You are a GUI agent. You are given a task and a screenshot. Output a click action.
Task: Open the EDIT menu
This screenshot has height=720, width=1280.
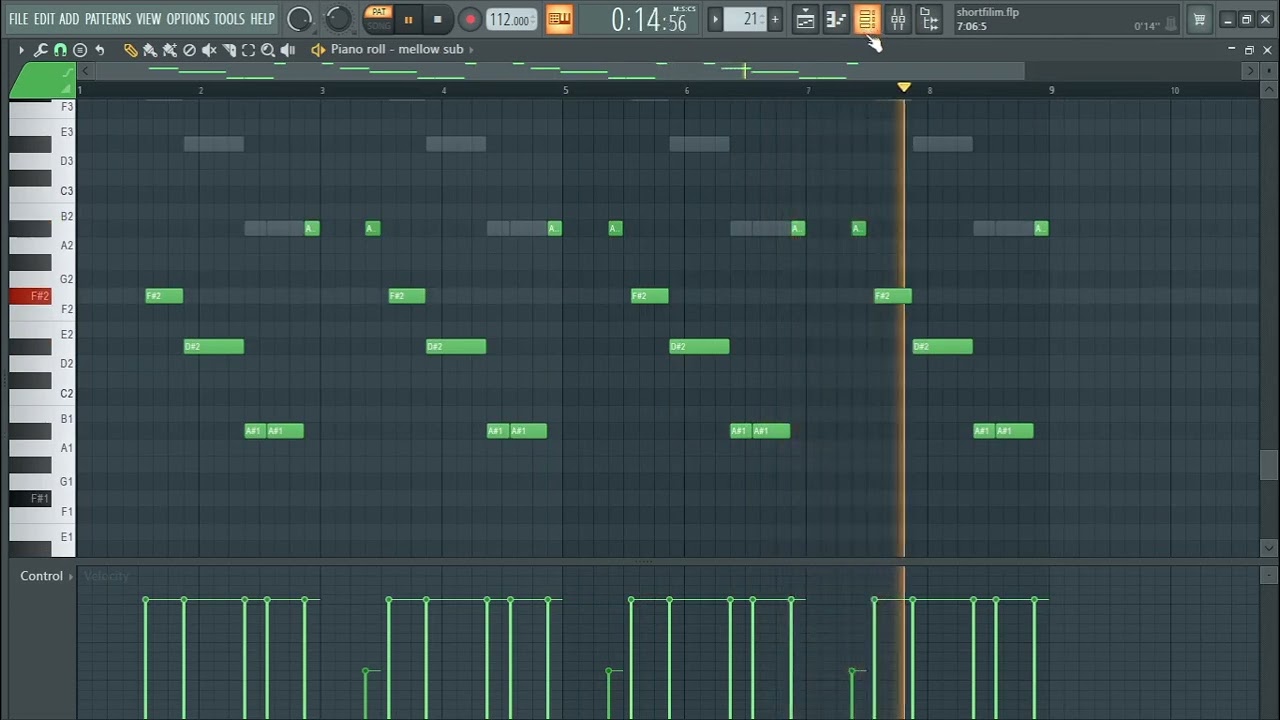(44, 19)
